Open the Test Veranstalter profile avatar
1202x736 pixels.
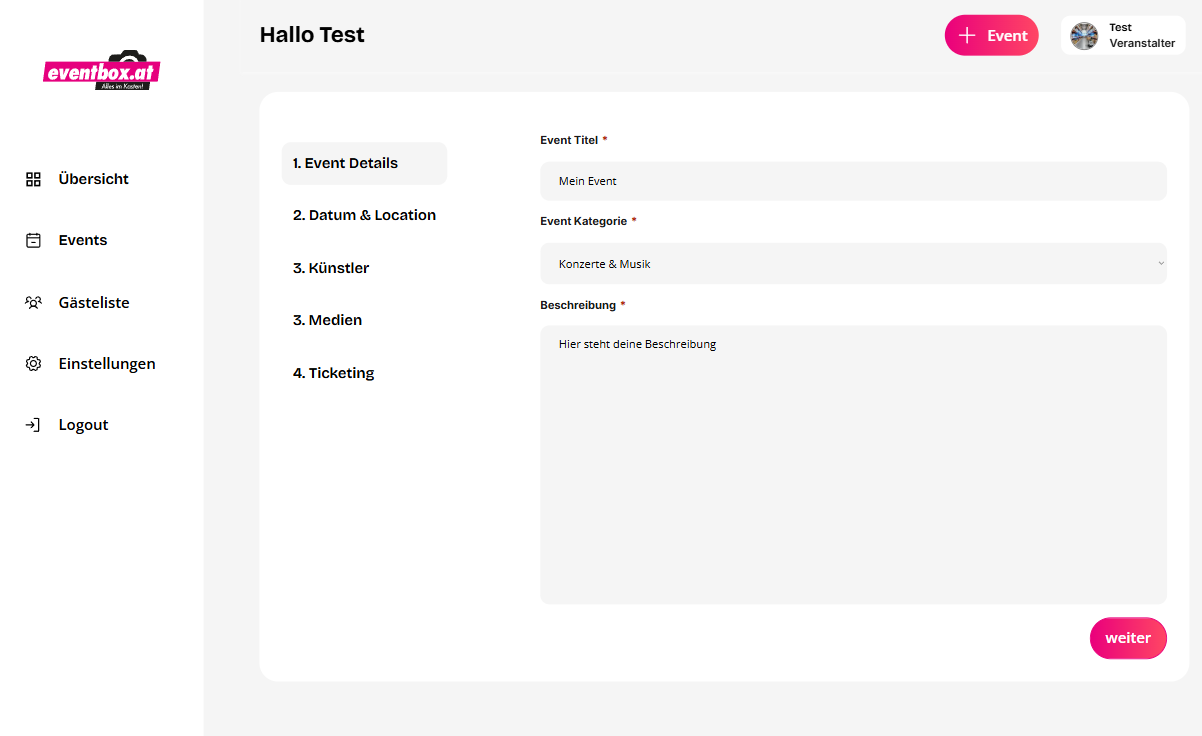click(1084, 35)
